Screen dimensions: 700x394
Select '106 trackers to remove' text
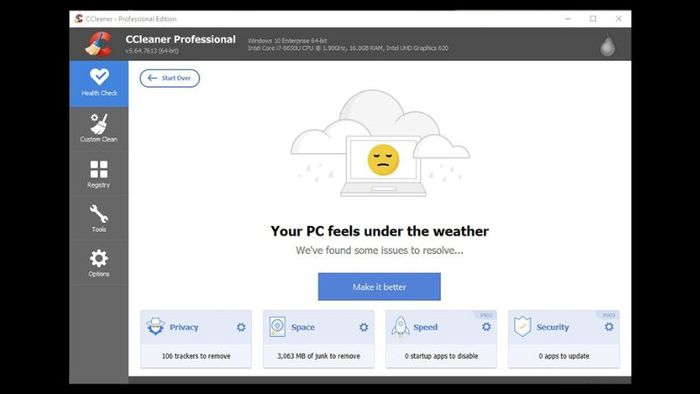(x=196, y=356)
